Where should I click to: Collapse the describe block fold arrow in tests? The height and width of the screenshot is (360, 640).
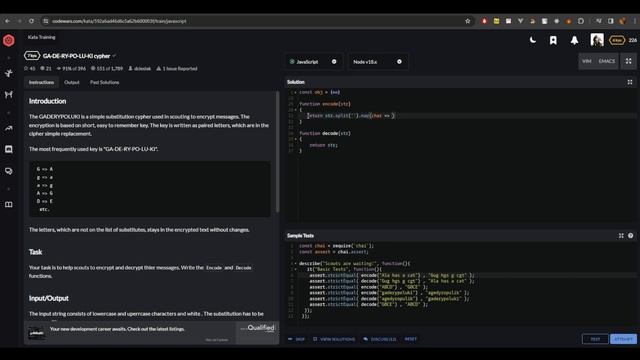296,263
